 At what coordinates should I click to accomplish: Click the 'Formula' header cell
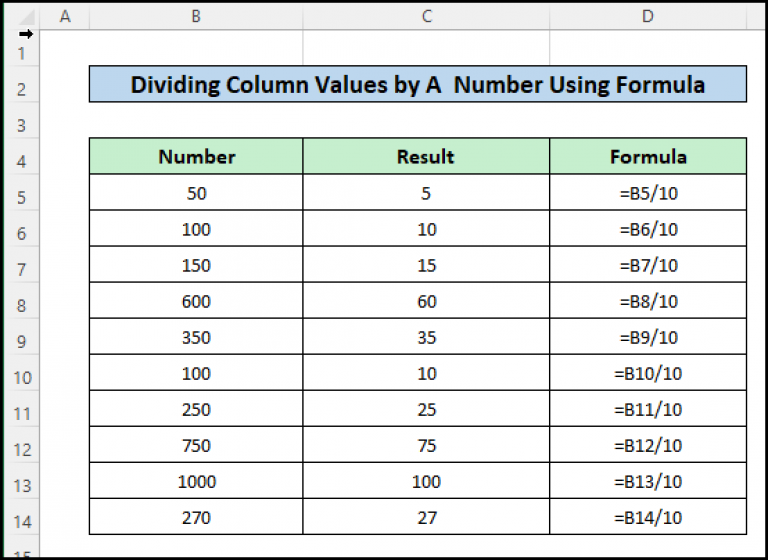pos(648,156)
